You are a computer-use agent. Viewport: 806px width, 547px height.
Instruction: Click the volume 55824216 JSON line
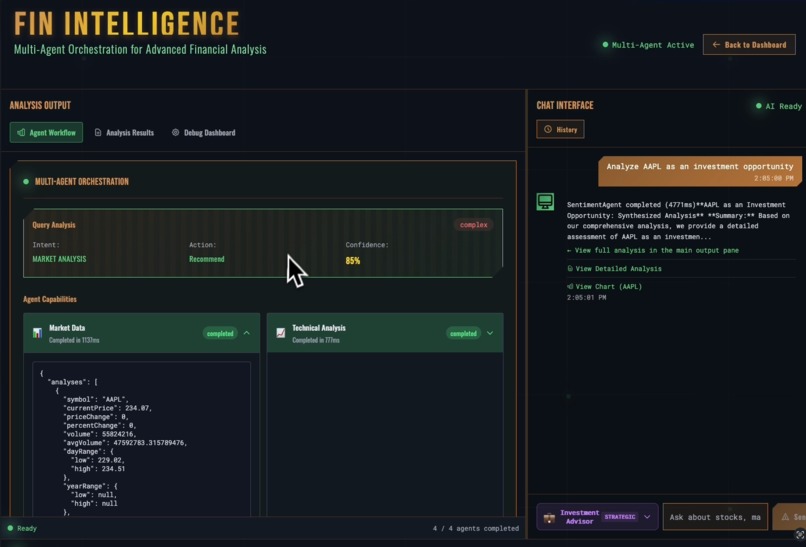[x=99, y=434]
